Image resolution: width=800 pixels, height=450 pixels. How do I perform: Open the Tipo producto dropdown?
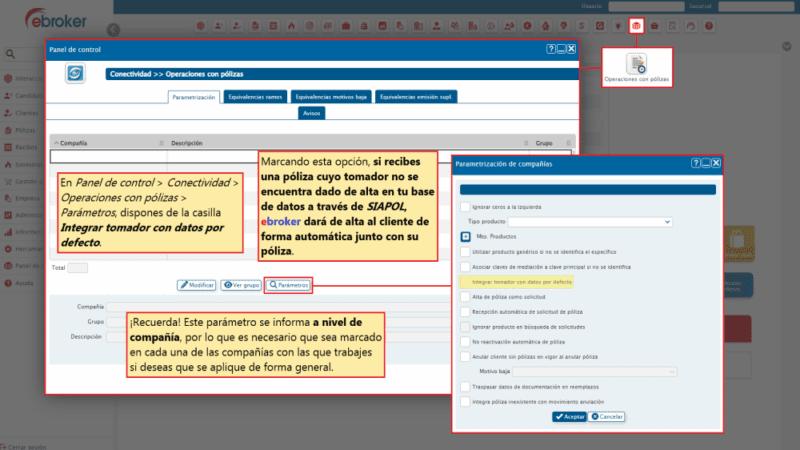pos(590,222)
